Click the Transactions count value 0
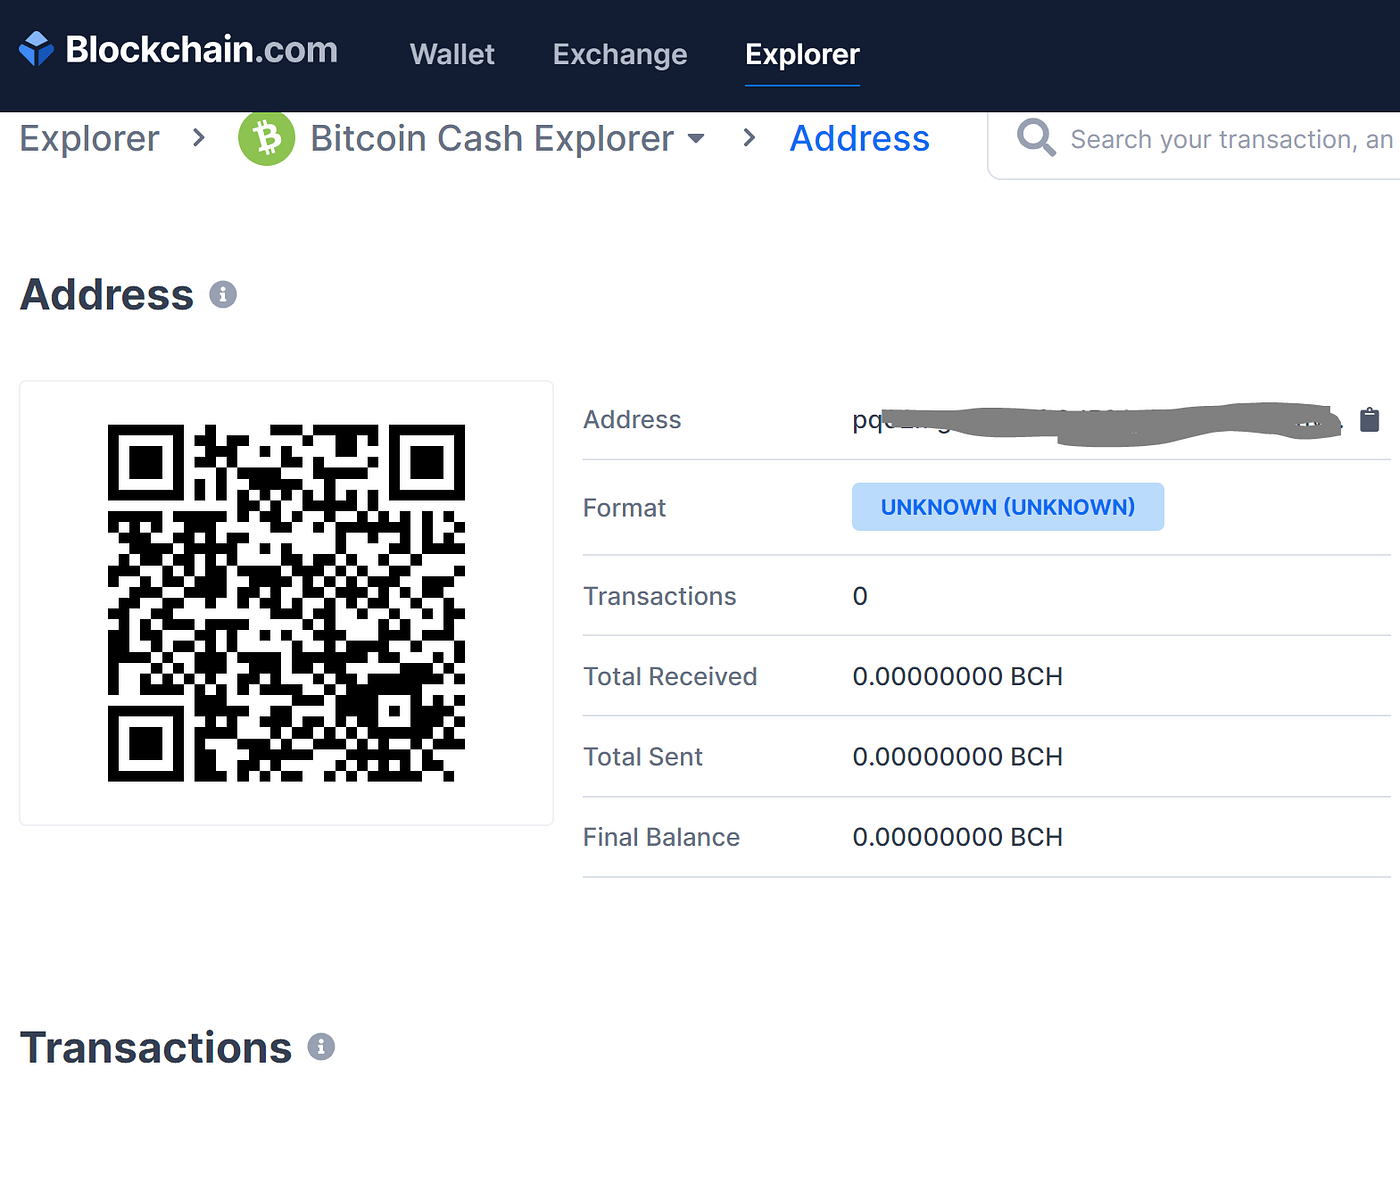 pyautogui.click(x=860, y=596)
